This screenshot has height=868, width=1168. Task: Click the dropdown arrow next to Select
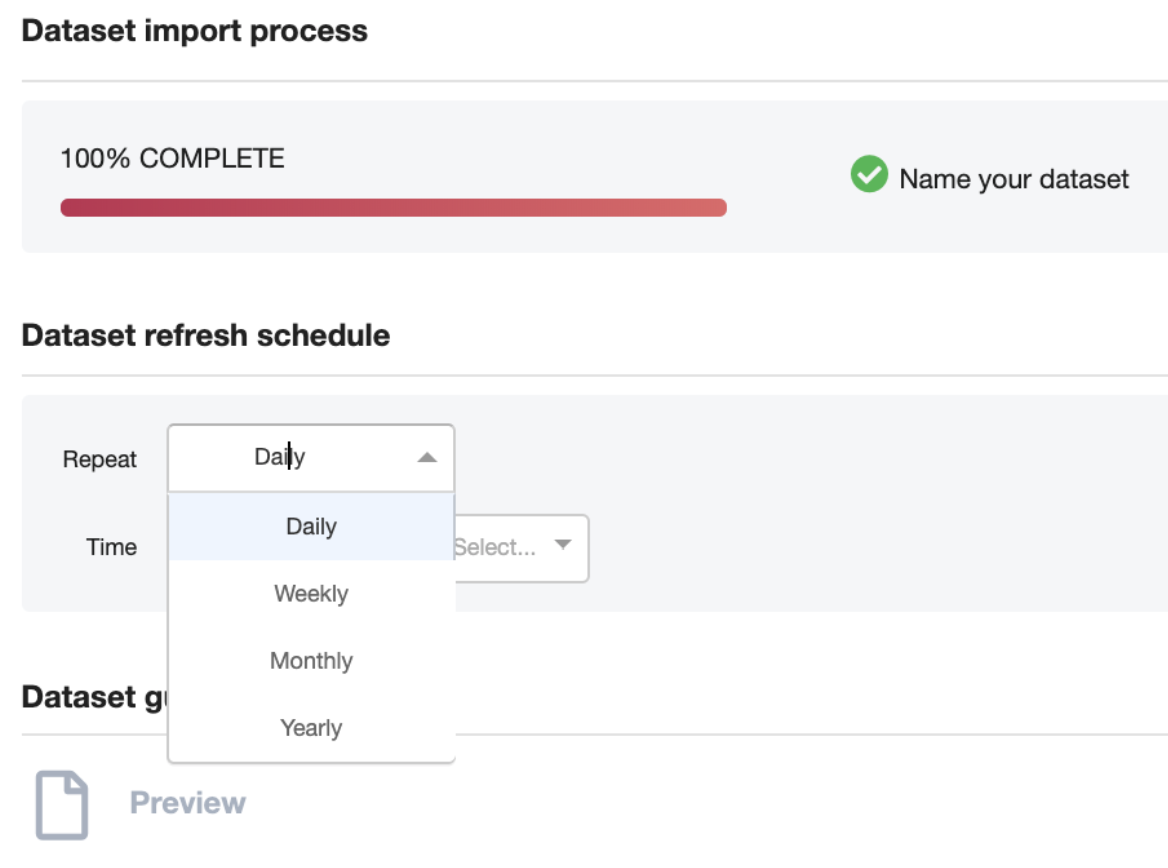tap(563, 548)
